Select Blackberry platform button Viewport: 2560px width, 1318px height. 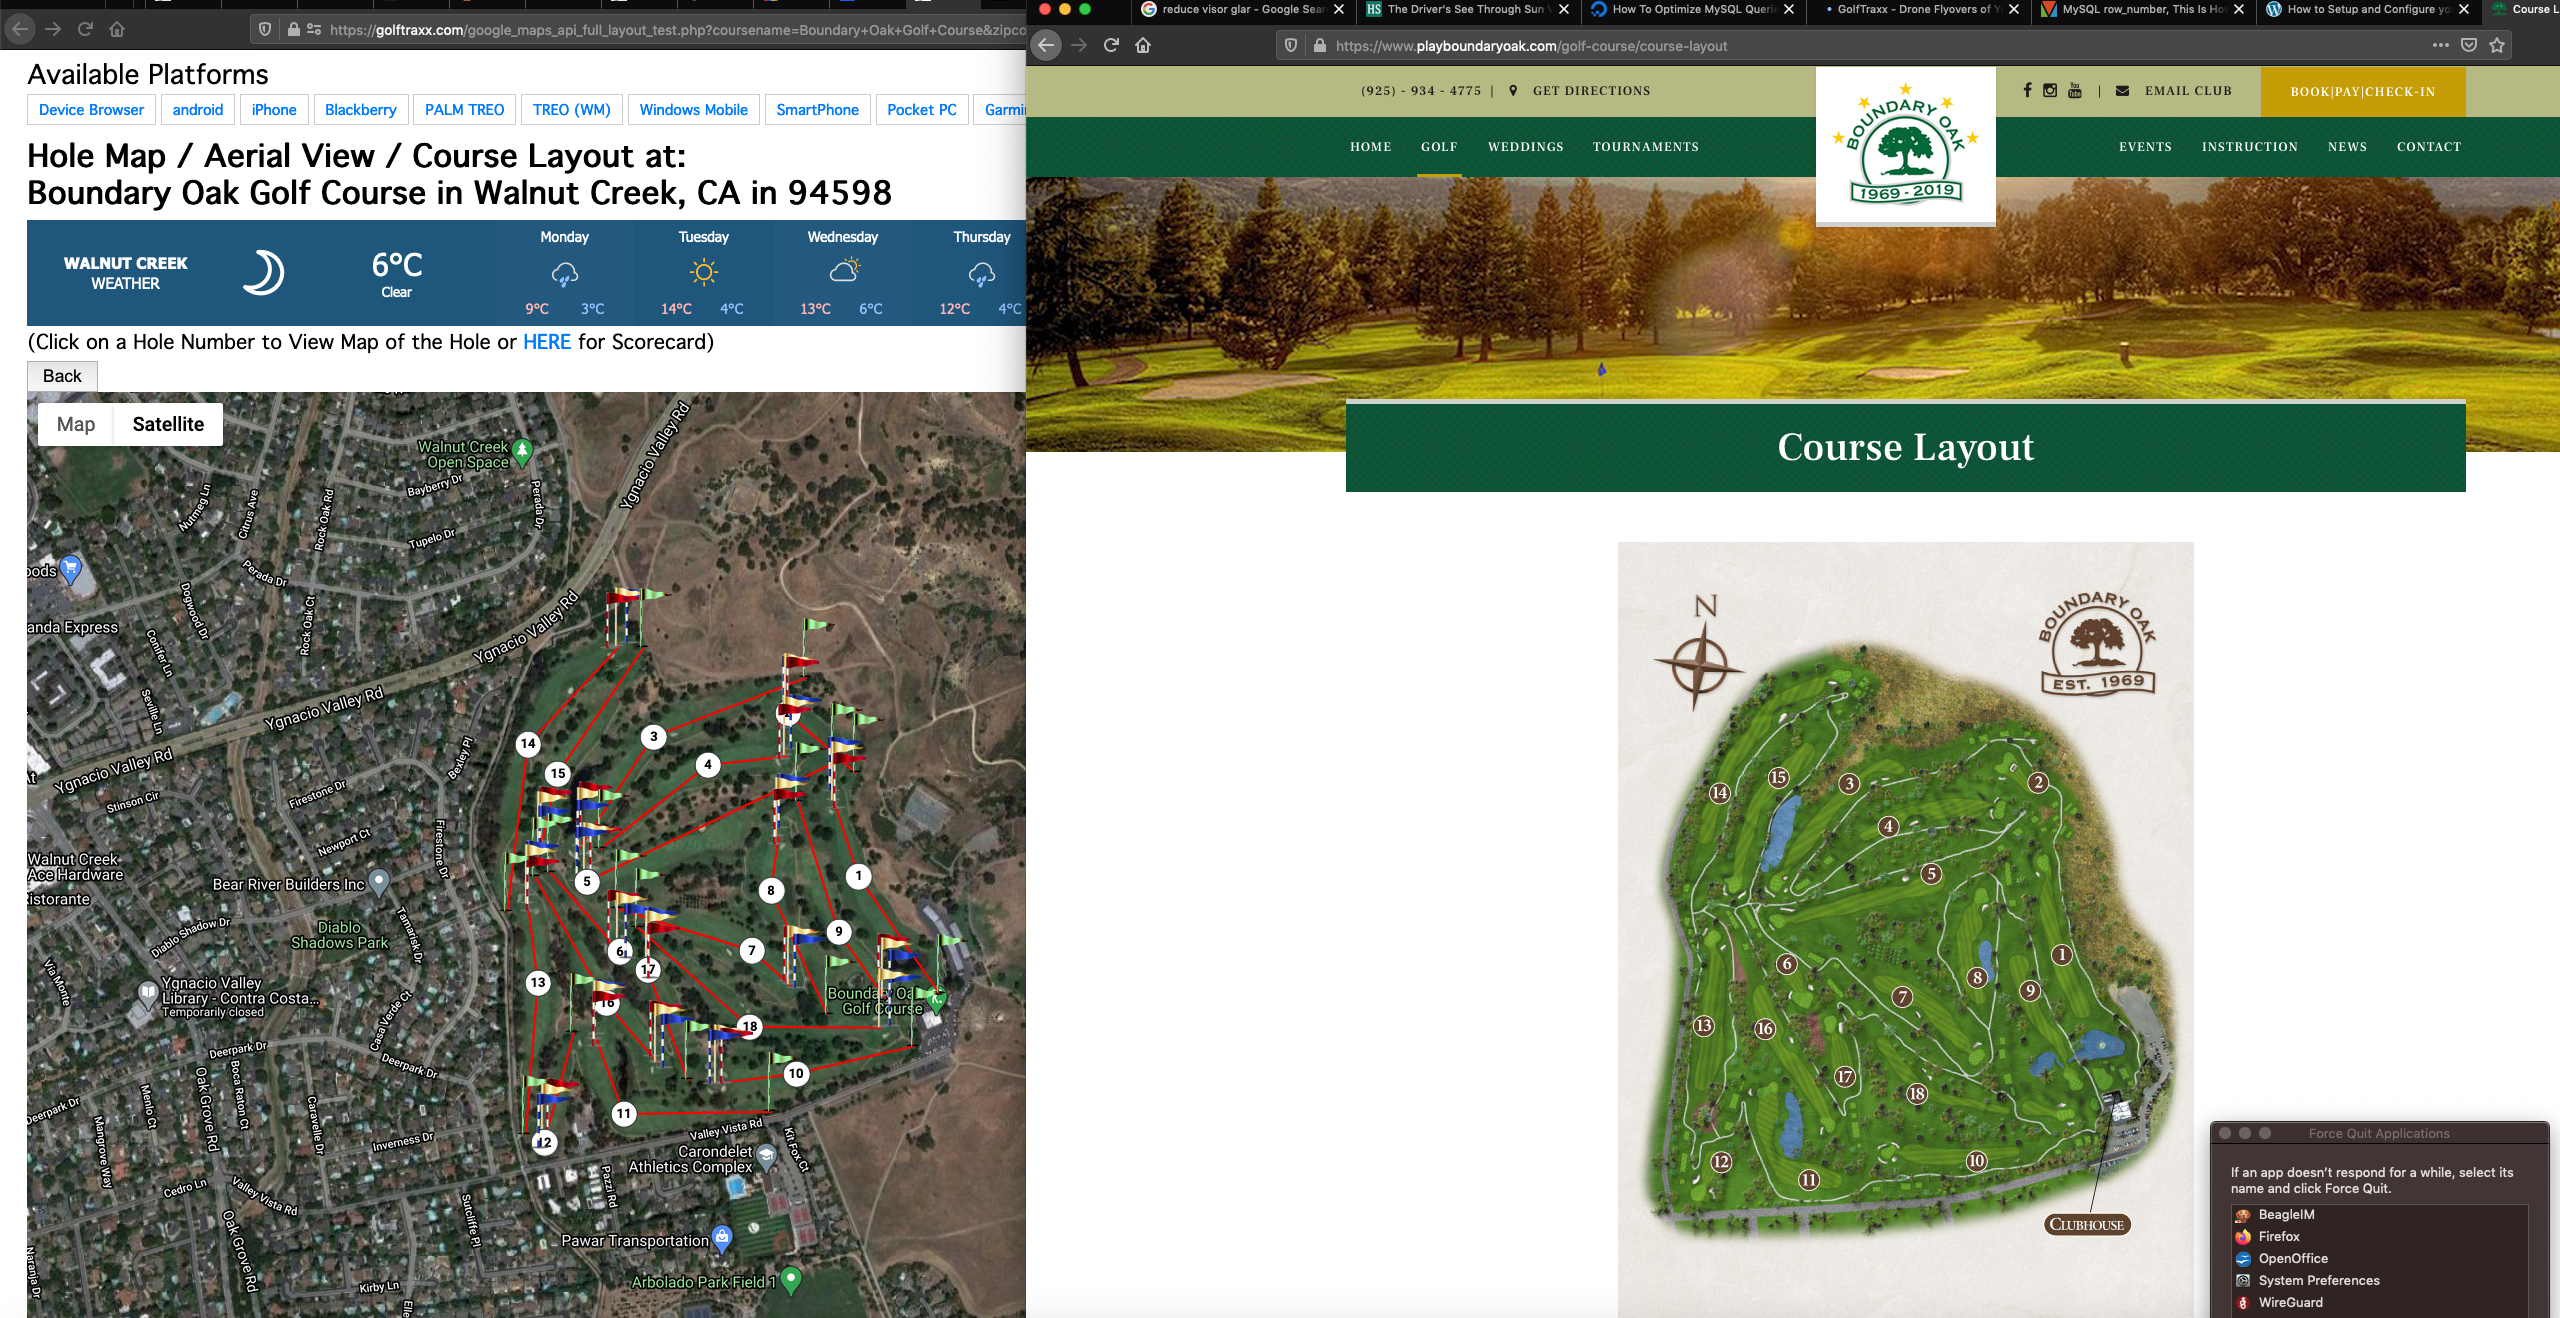click(x=360, y=110)
